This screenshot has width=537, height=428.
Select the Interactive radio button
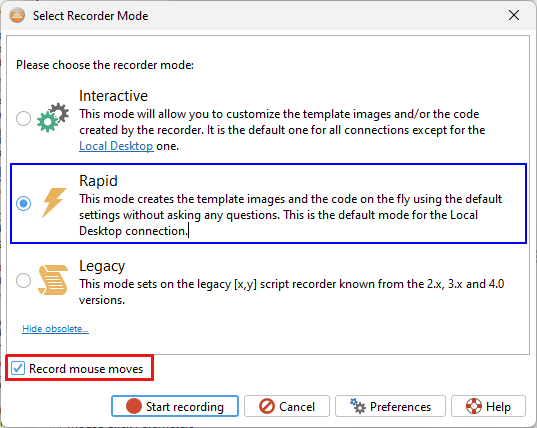tap(24, 118)
